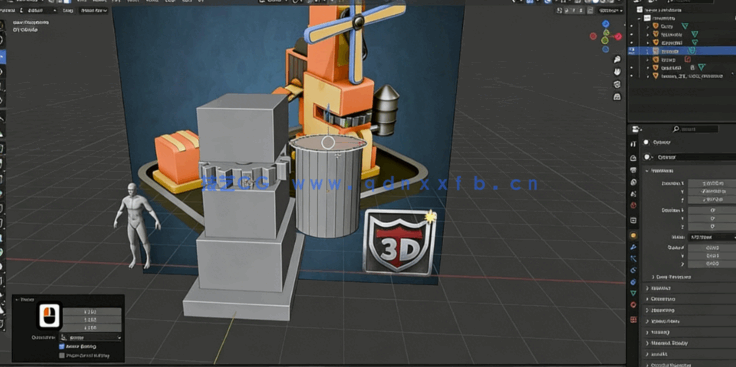This screenshot has width=736, height=367.
Task: Check the unchecked box in operator panel
Action: (62, 355)
